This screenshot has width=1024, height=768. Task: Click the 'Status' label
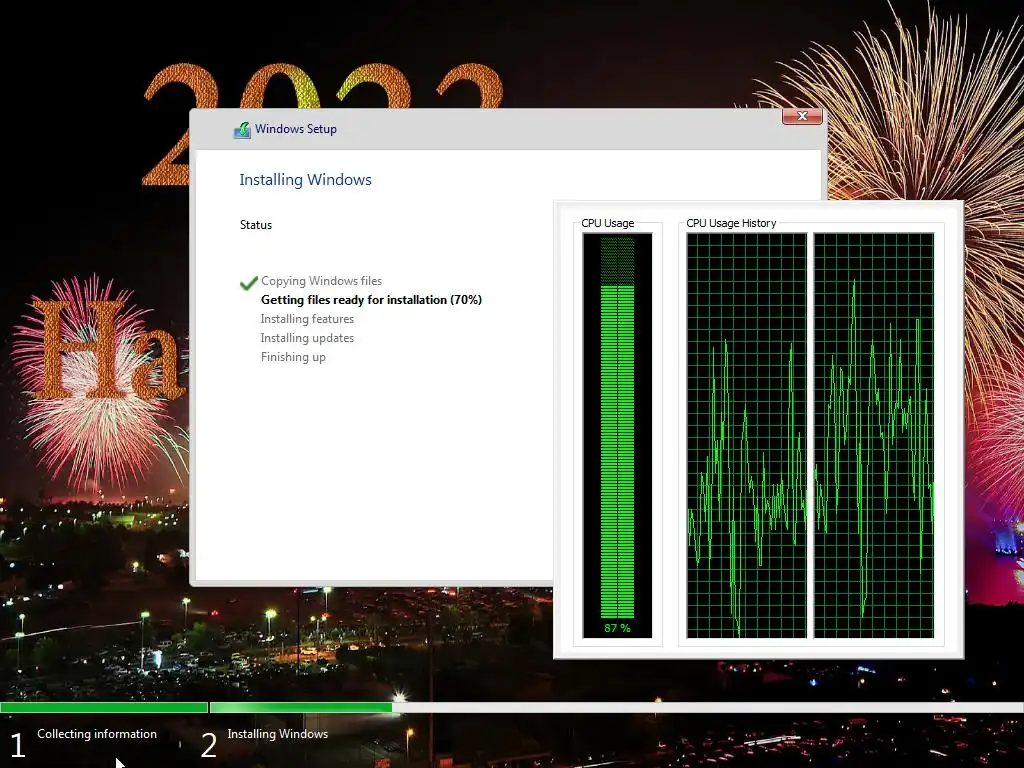[255, 225]
